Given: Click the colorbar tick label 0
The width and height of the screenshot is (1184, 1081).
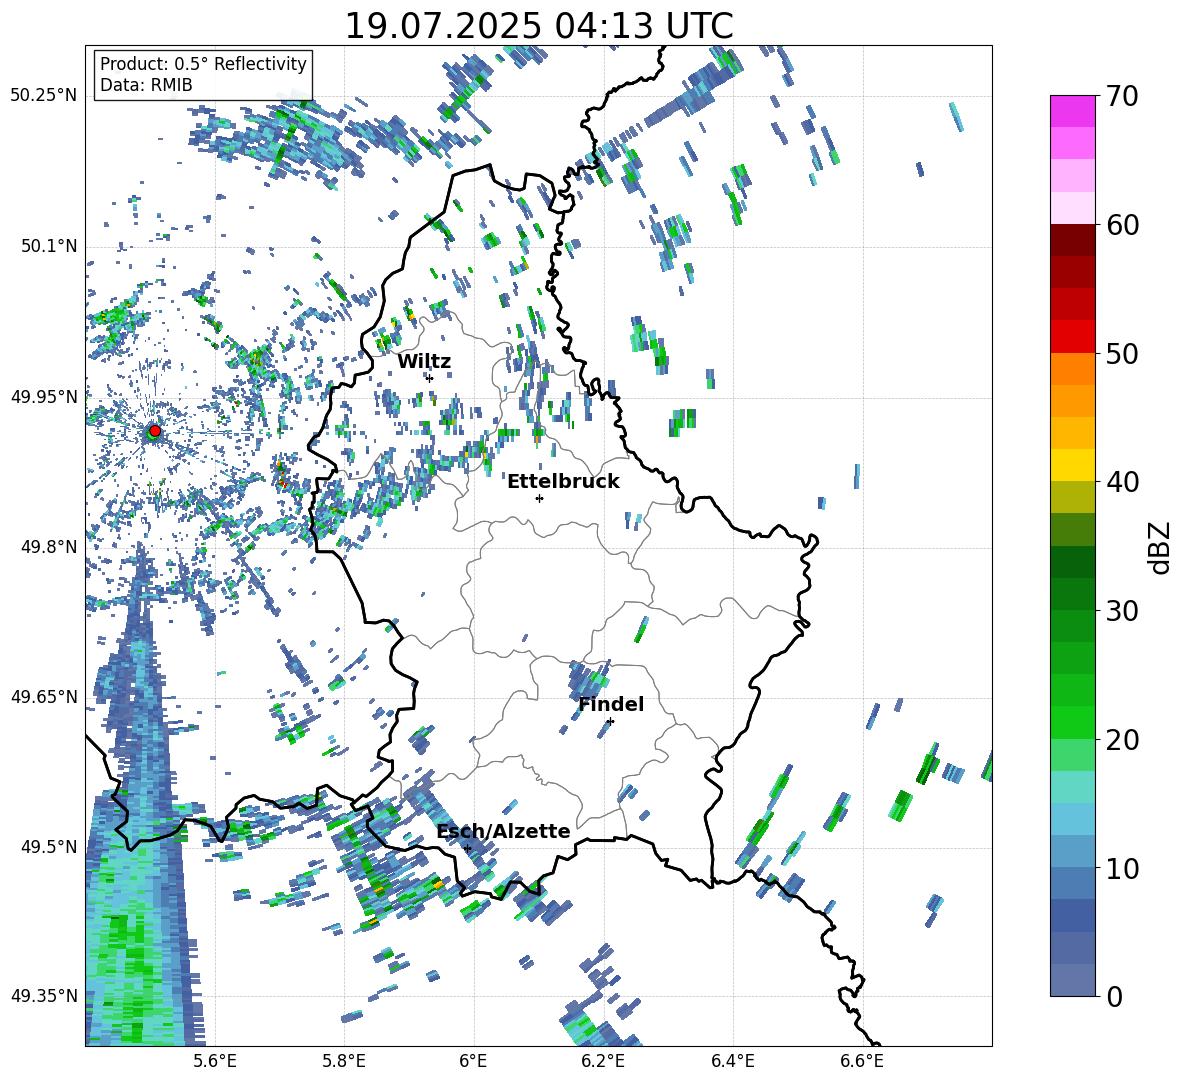Looking at the screenshot, I should coord(1114,996).
